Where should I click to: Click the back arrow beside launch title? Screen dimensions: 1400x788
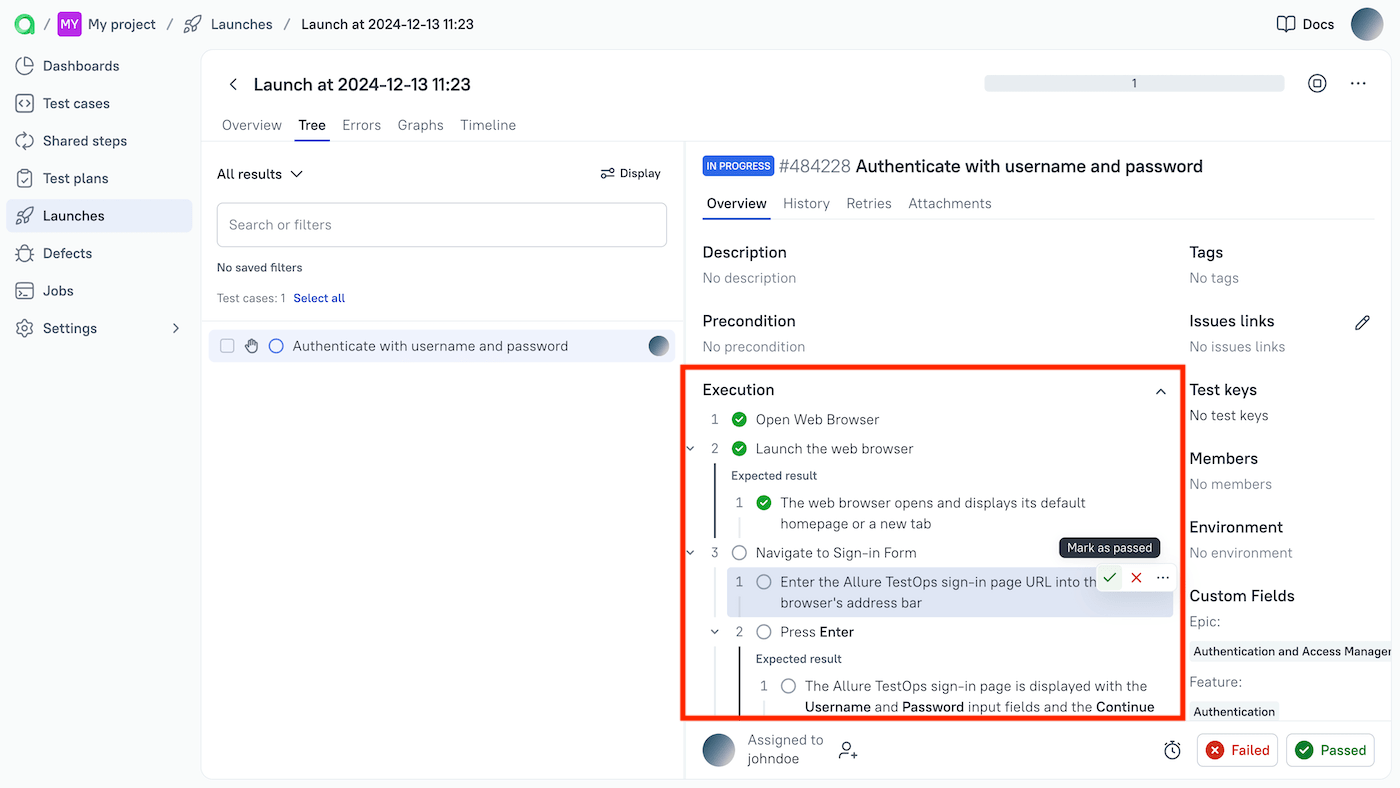tap(233, 85)
